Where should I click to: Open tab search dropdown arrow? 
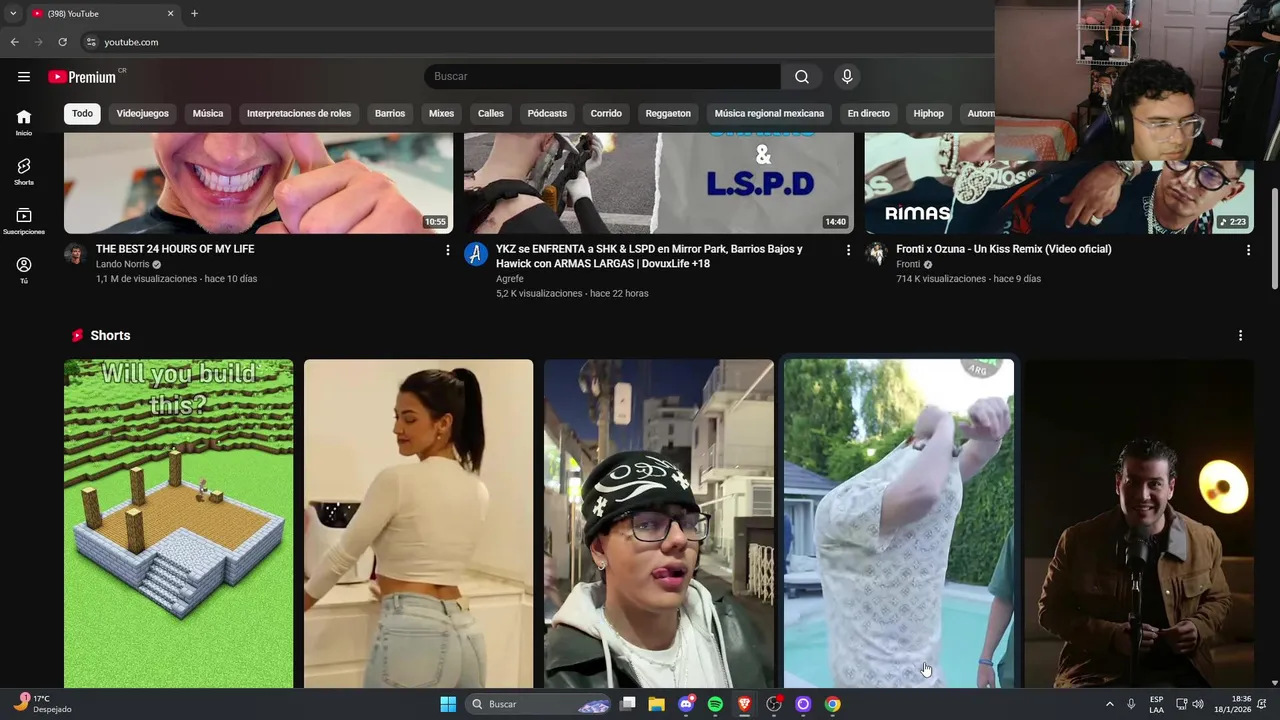[x=13, y=13]
